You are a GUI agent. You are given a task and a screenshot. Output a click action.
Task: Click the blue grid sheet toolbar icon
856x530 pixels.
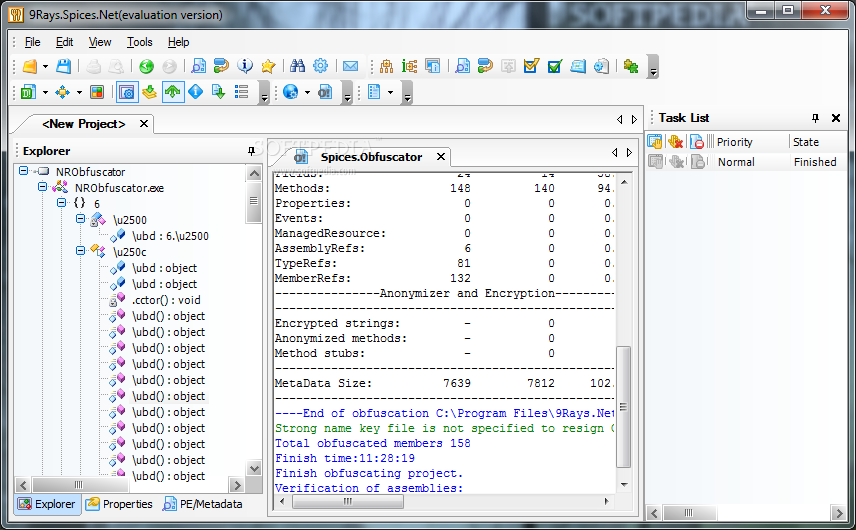tap(578, 67)
